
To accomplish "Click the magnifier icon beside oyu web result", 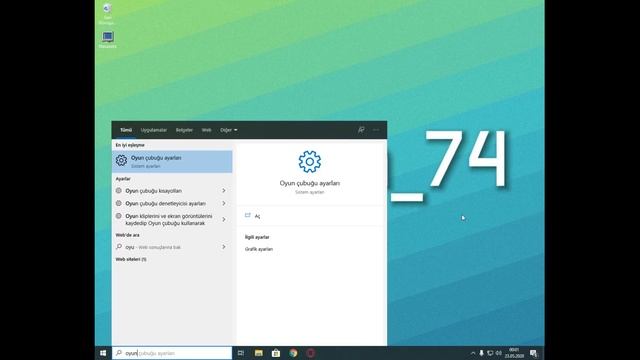I will (119, 247).
